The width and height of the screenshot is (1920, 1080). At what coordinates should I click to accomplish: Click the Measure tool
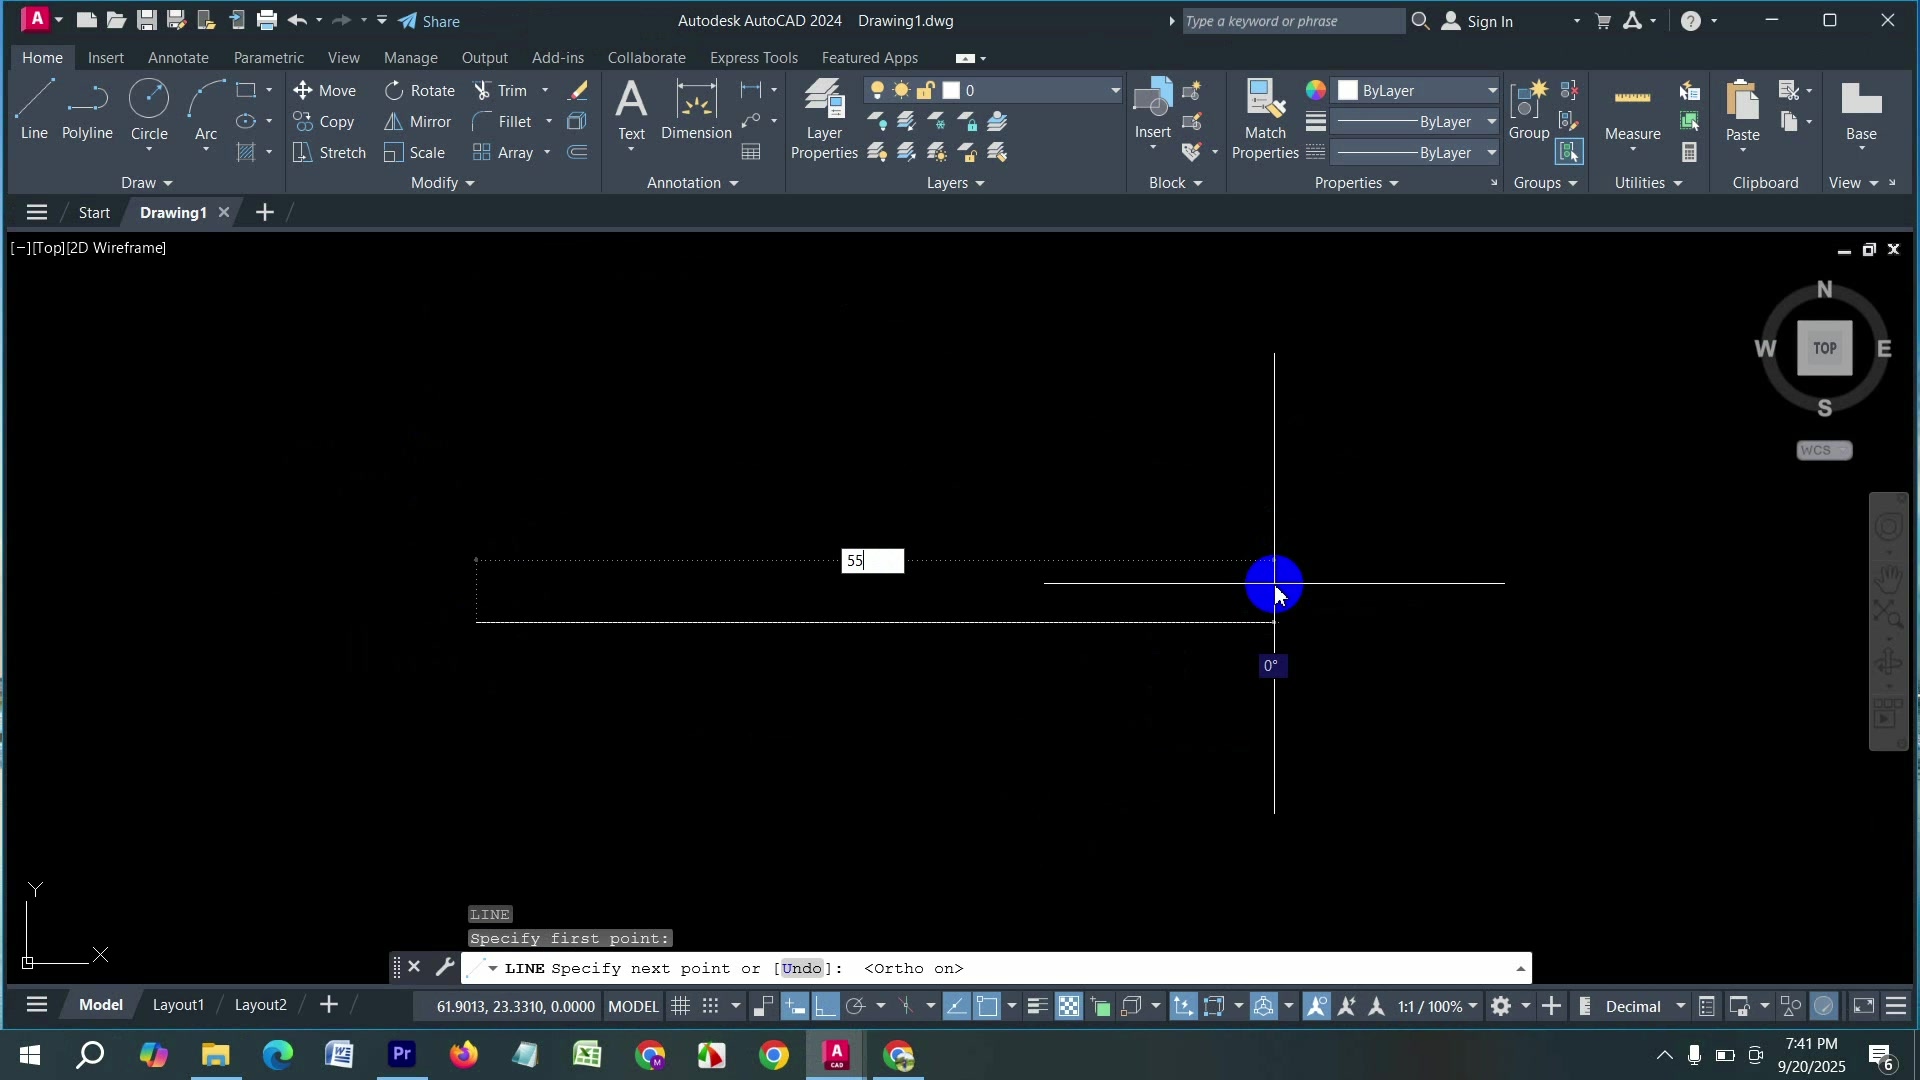pos(1633,110)
